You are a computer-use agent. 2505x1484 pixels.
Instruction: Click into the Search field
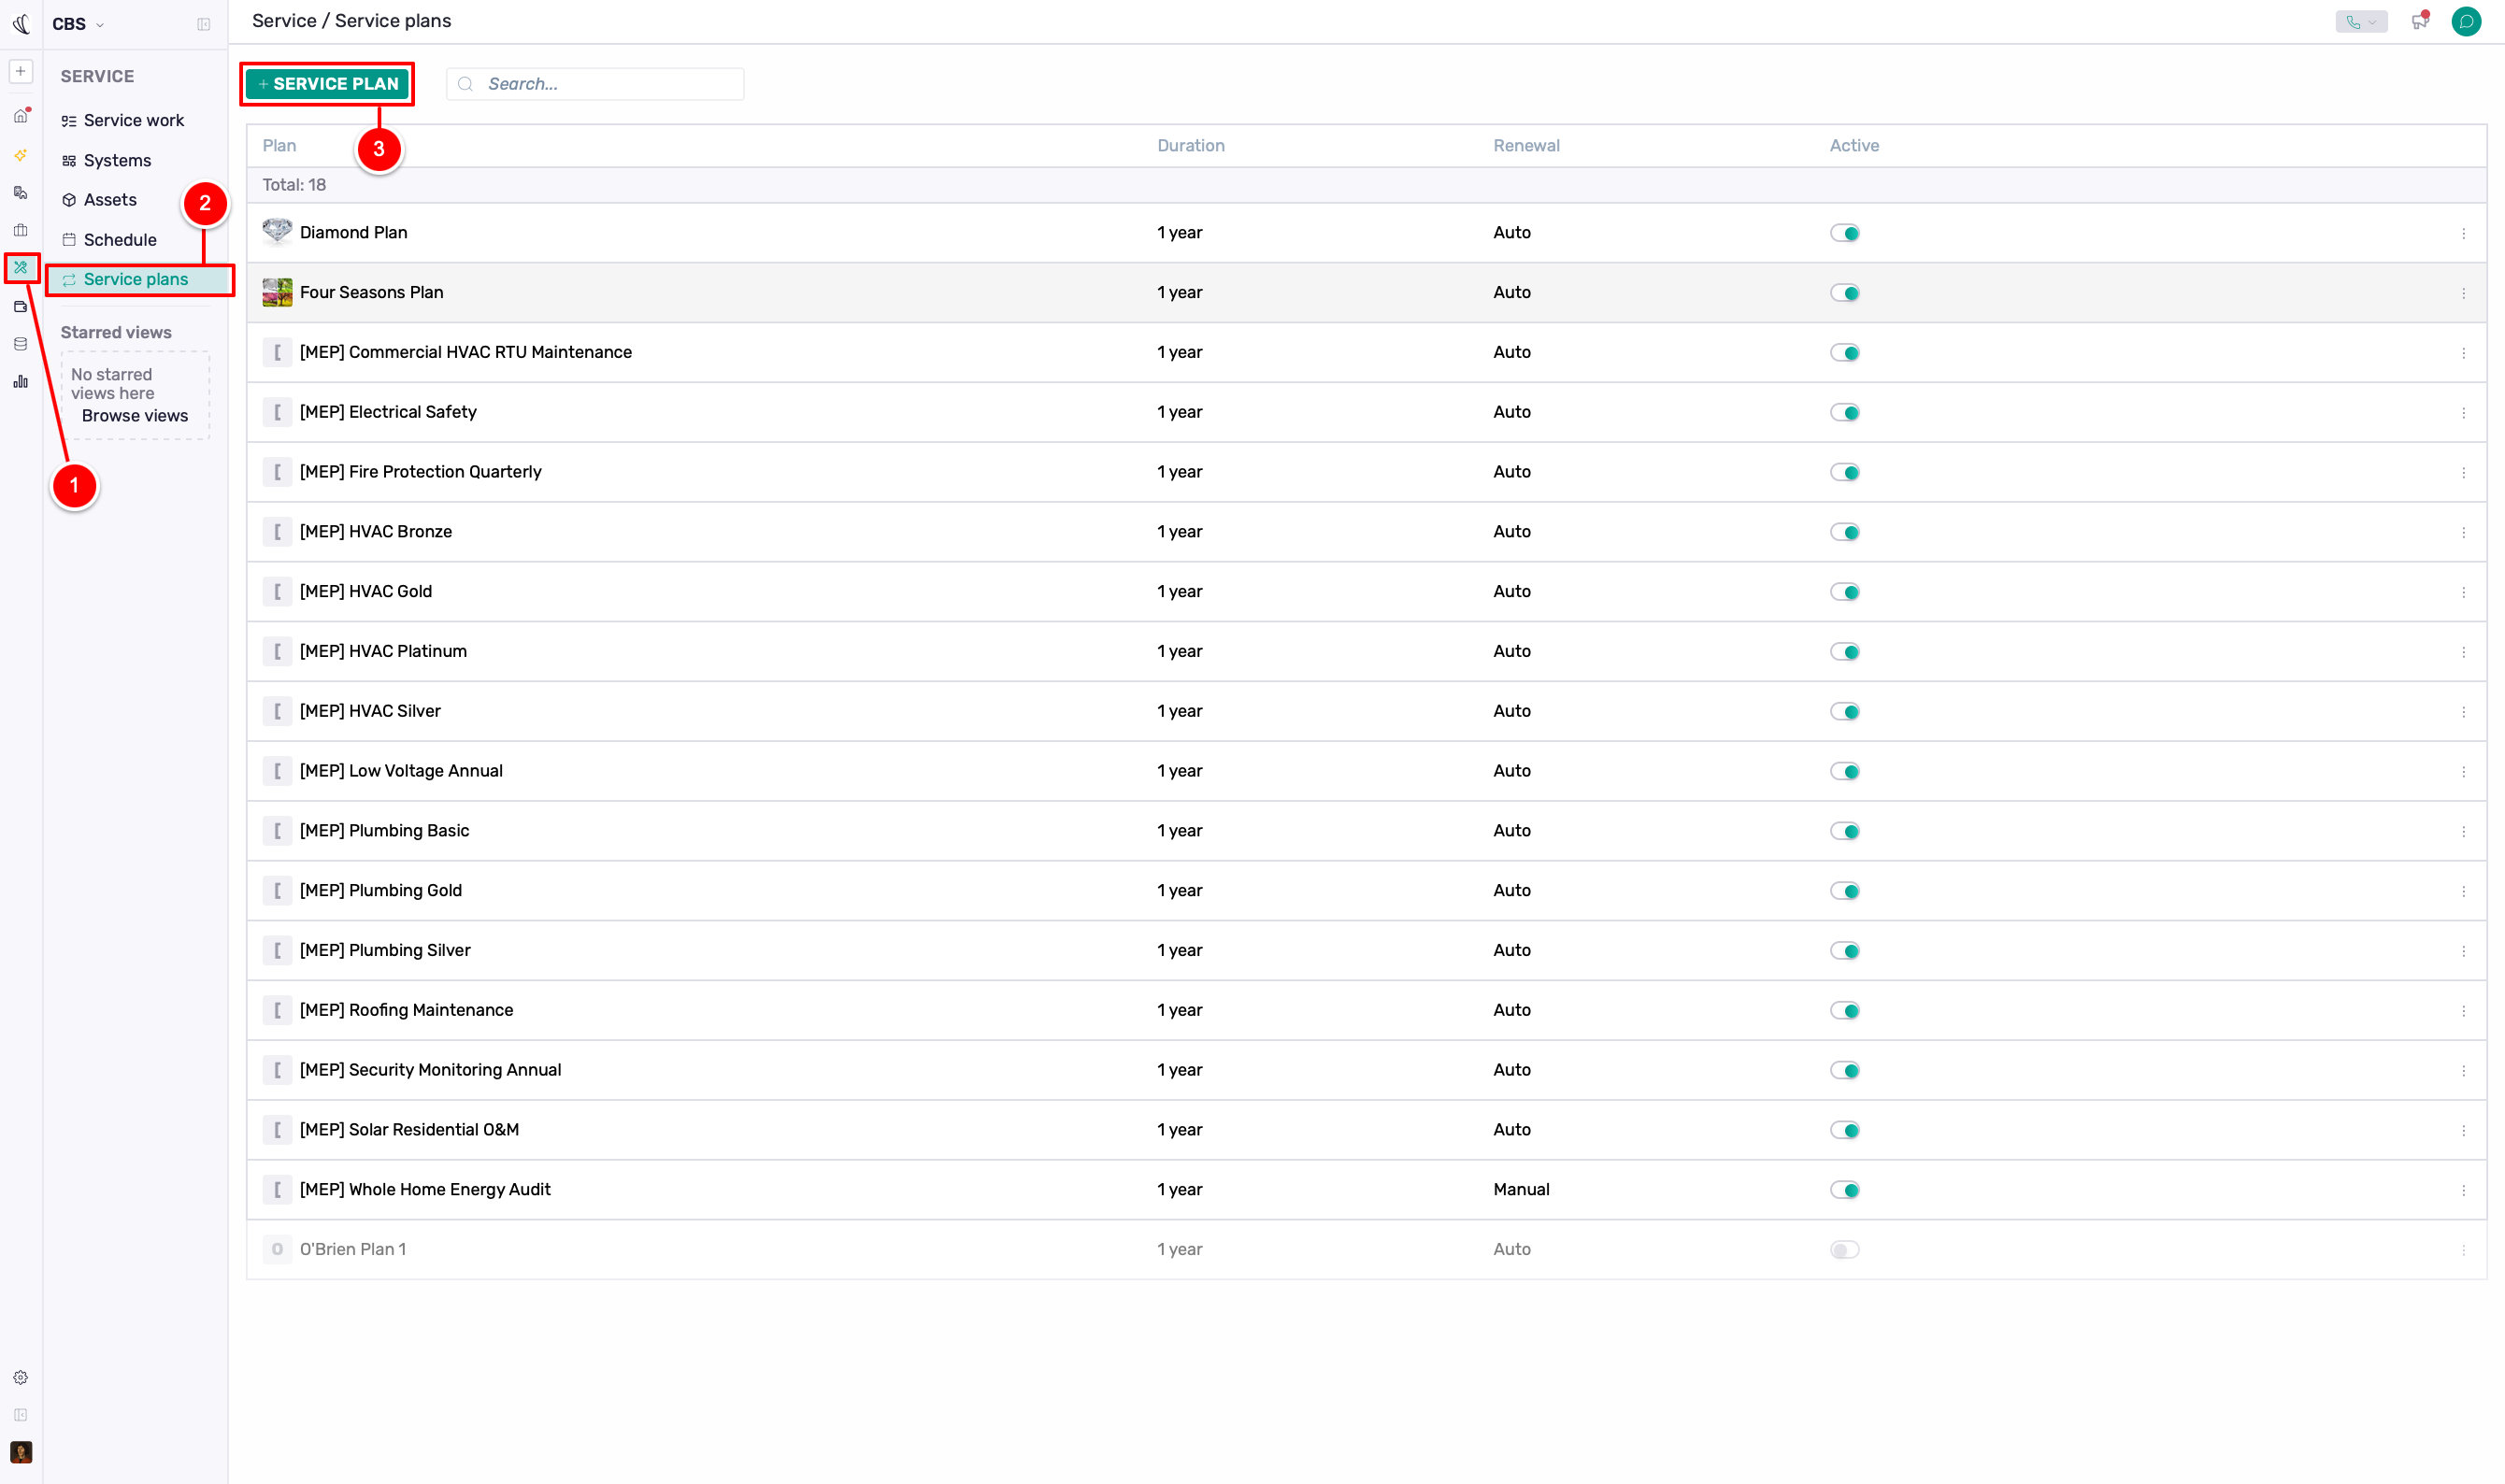pos(595,84)
